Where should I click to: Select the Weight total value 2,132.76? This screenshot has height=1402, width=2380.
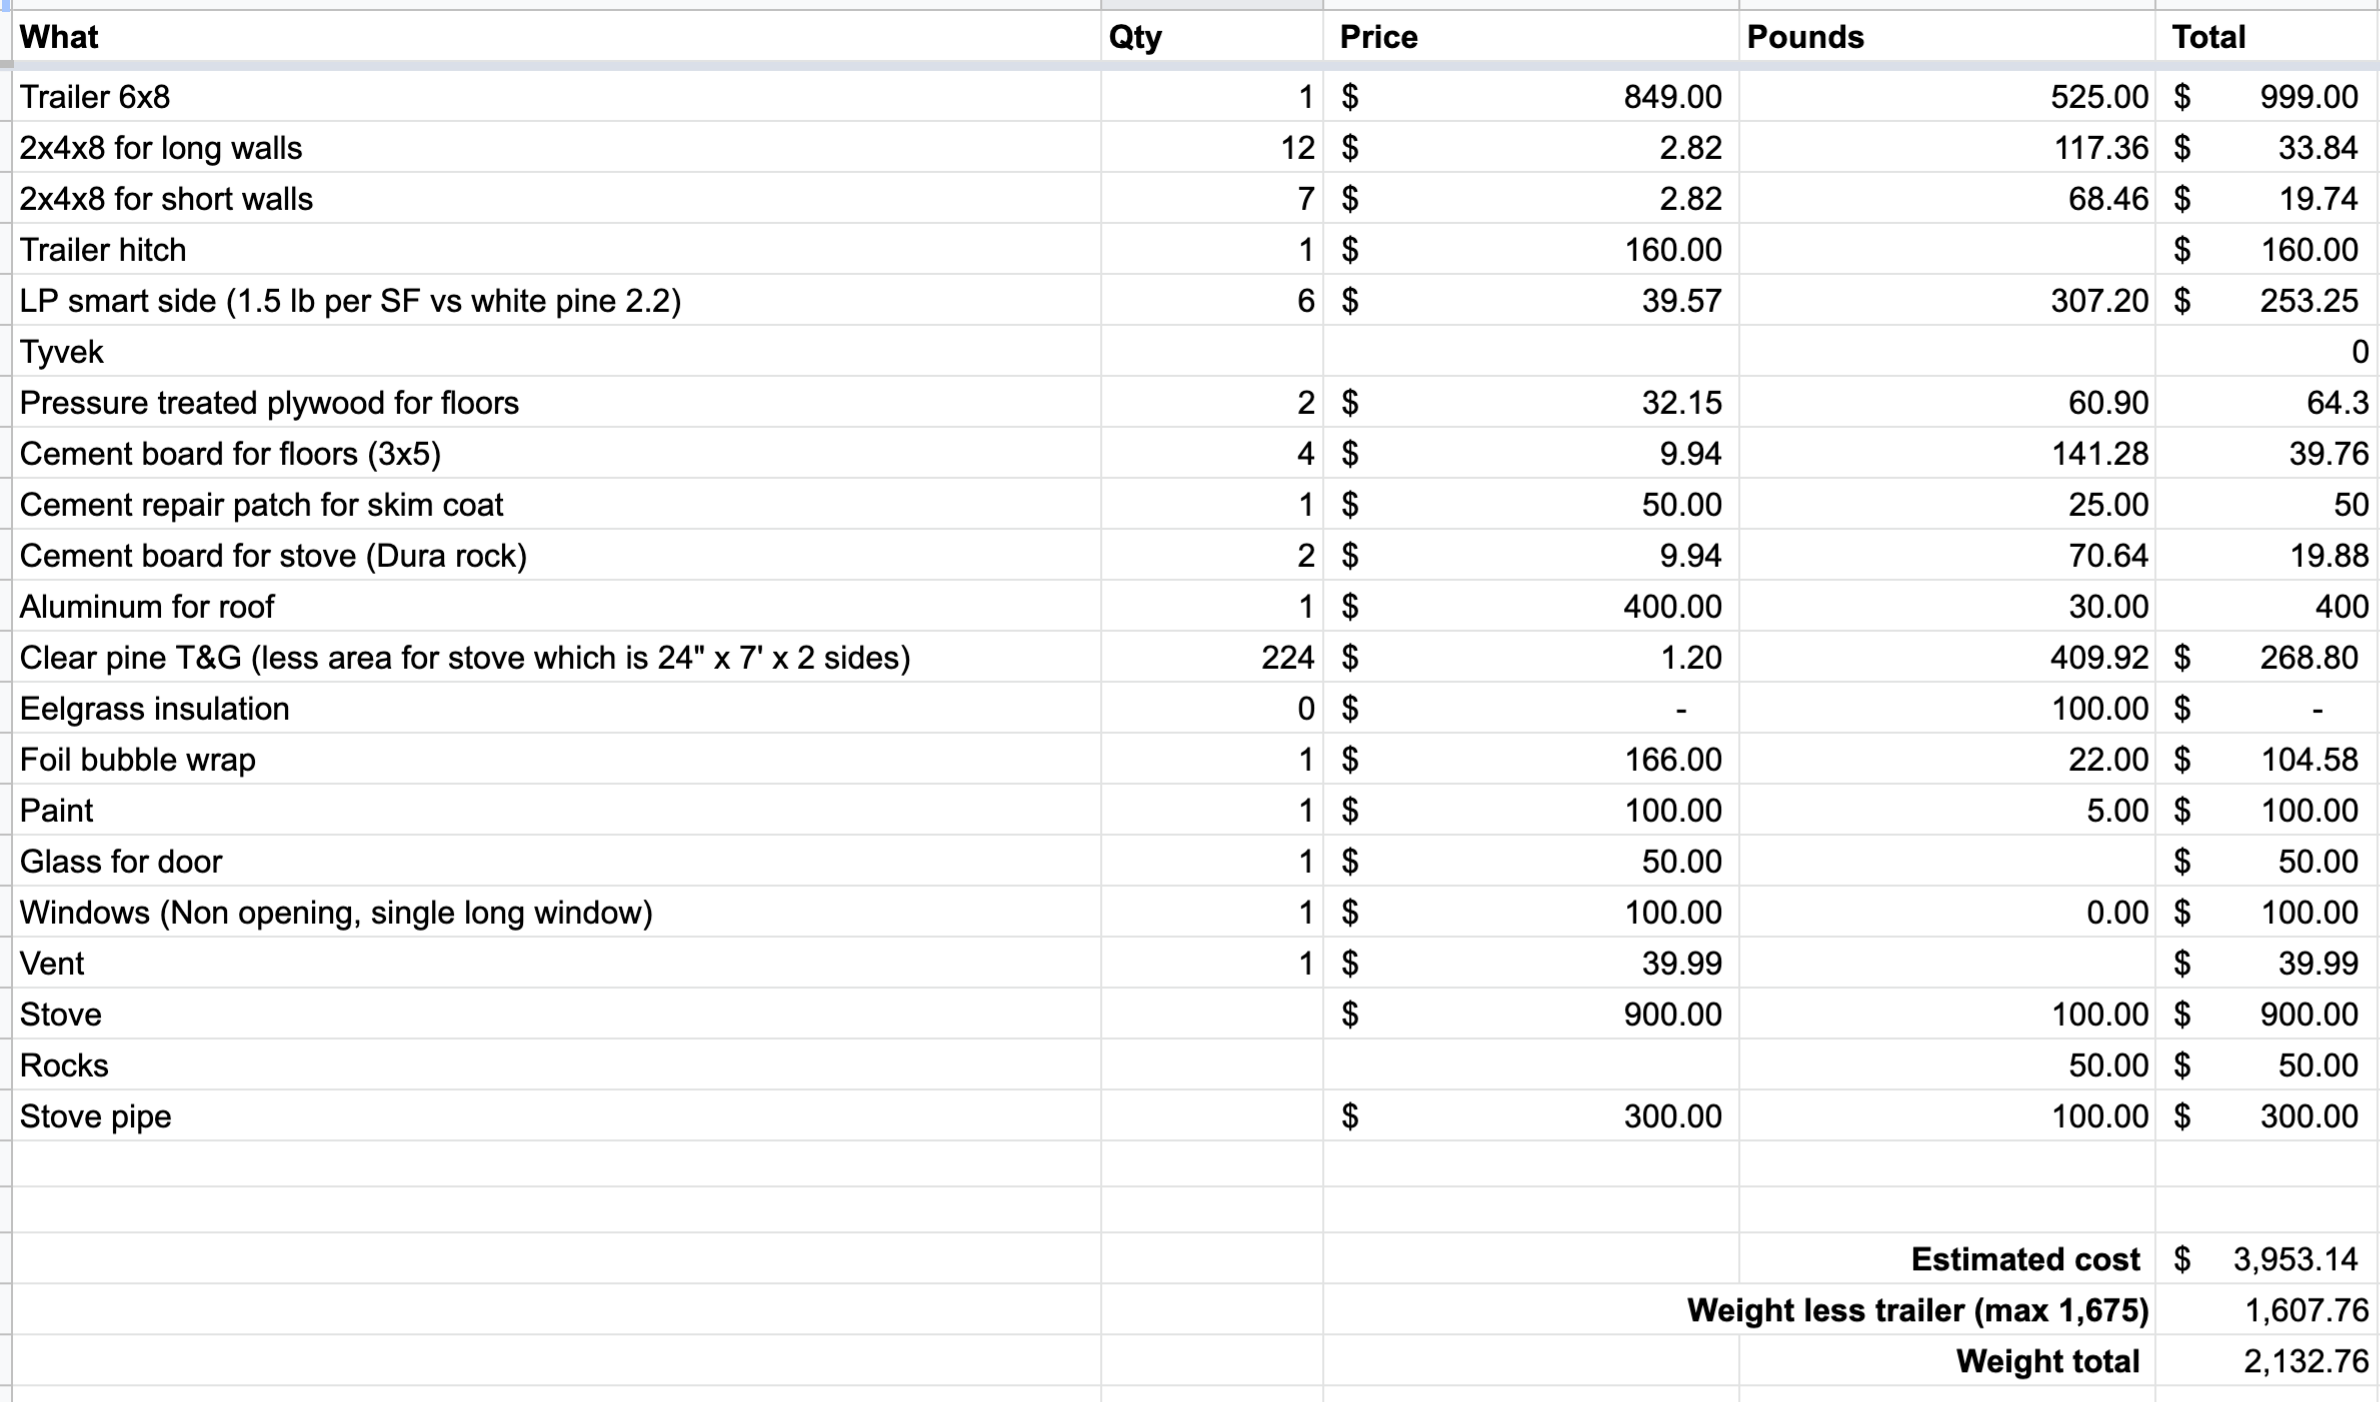click(x=2267, y=1361)
